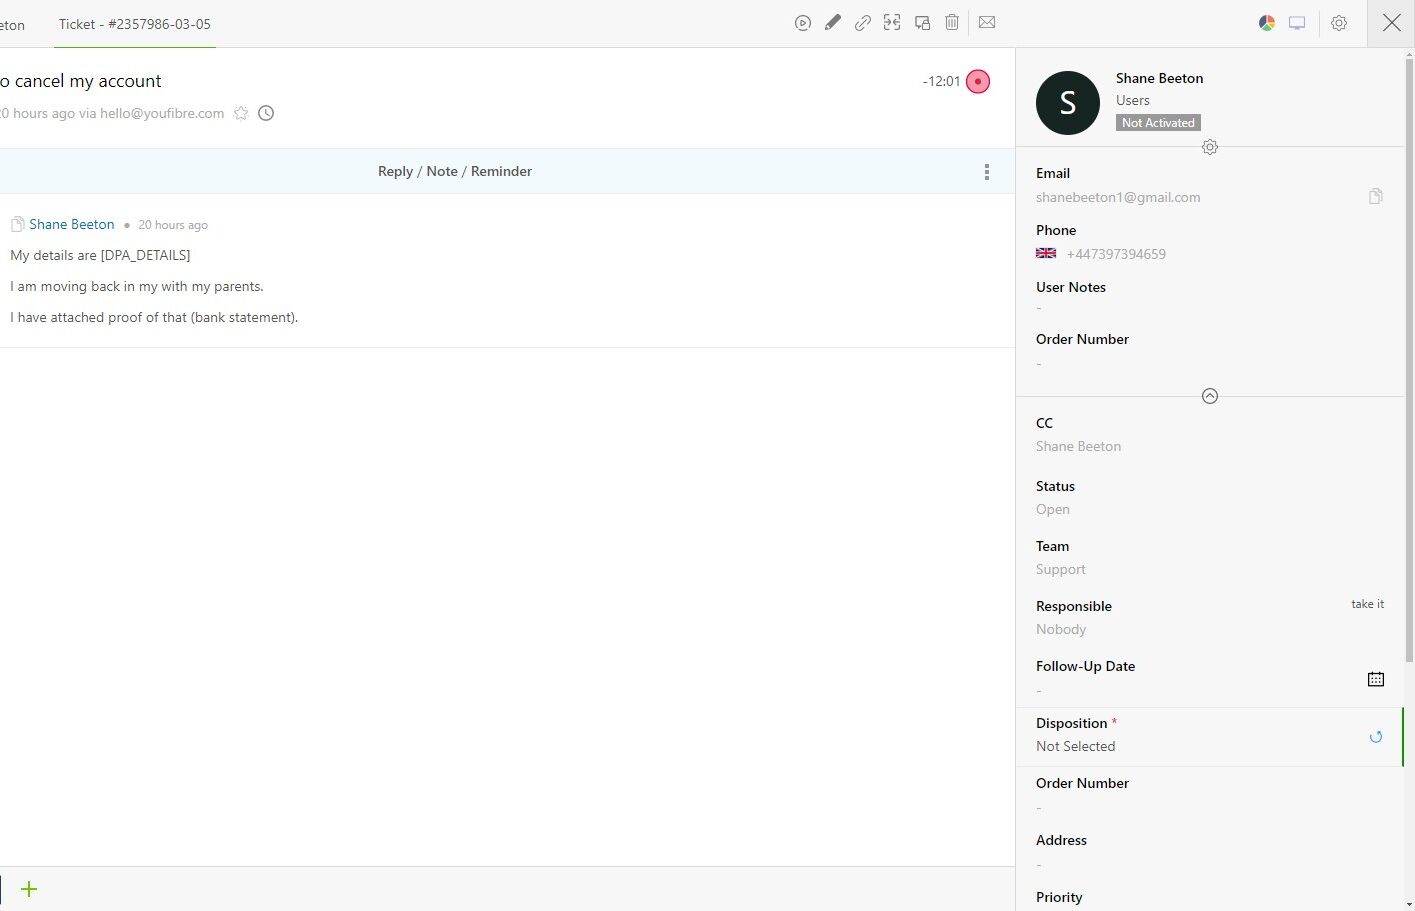Stop the red recording timer indicator
This screenshot has width=1415, height=911.
pyautogui.click(x=977, y=81)
